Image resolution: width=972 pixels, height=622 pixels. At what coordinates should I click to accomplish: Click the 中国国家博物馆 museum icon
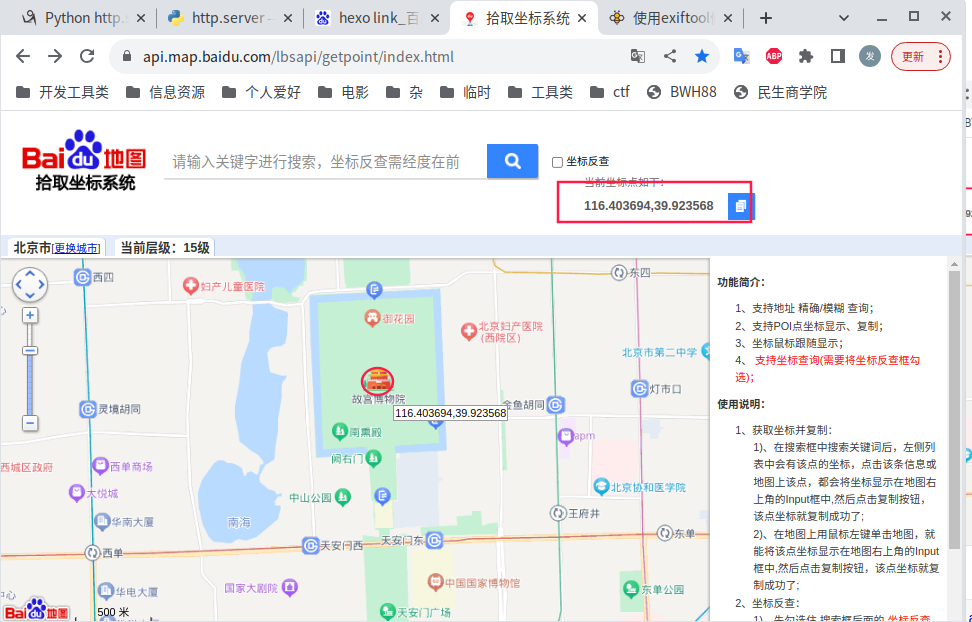point(435,582)
